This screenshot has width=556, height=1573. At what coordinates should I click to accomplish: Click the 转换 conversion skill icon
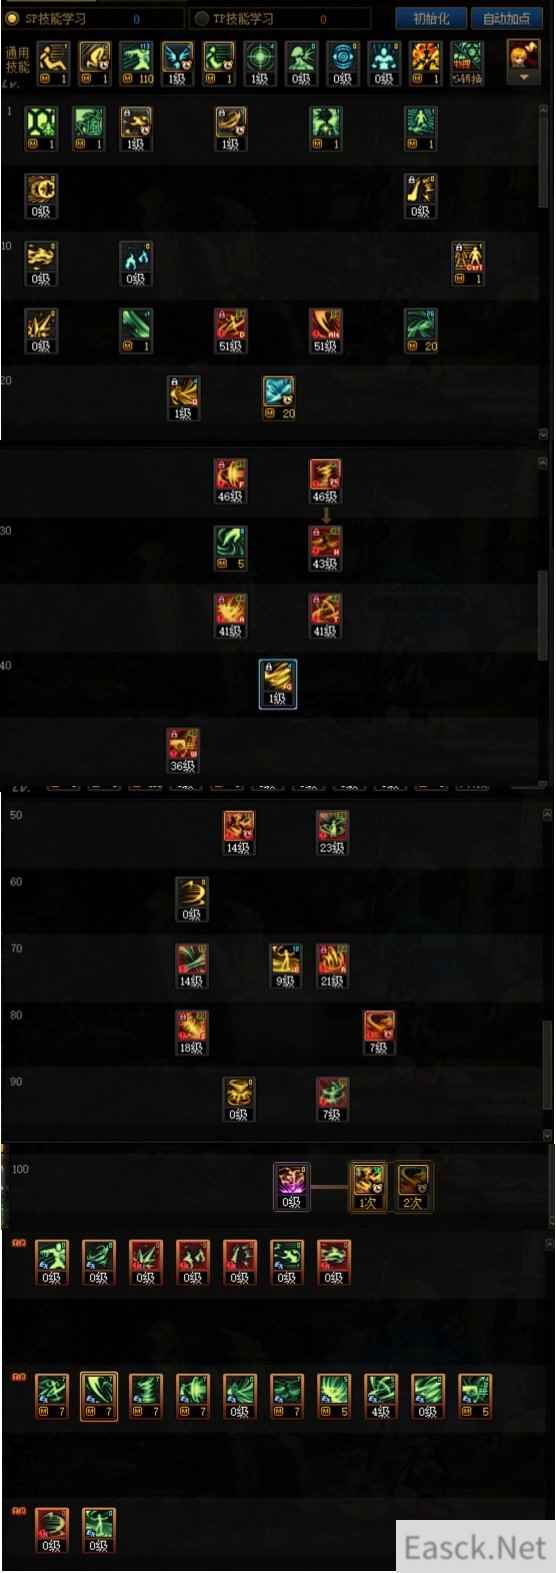coord(466,63)
